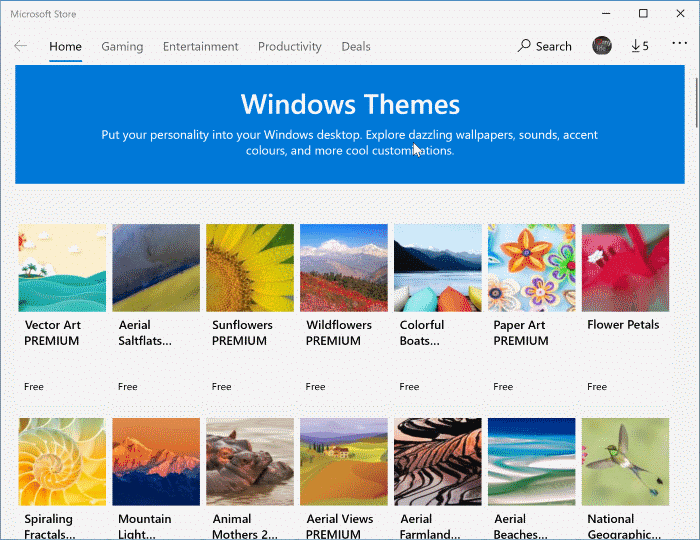Switch to the Gaming tab
Screen dimensions: 700x540
122,46
